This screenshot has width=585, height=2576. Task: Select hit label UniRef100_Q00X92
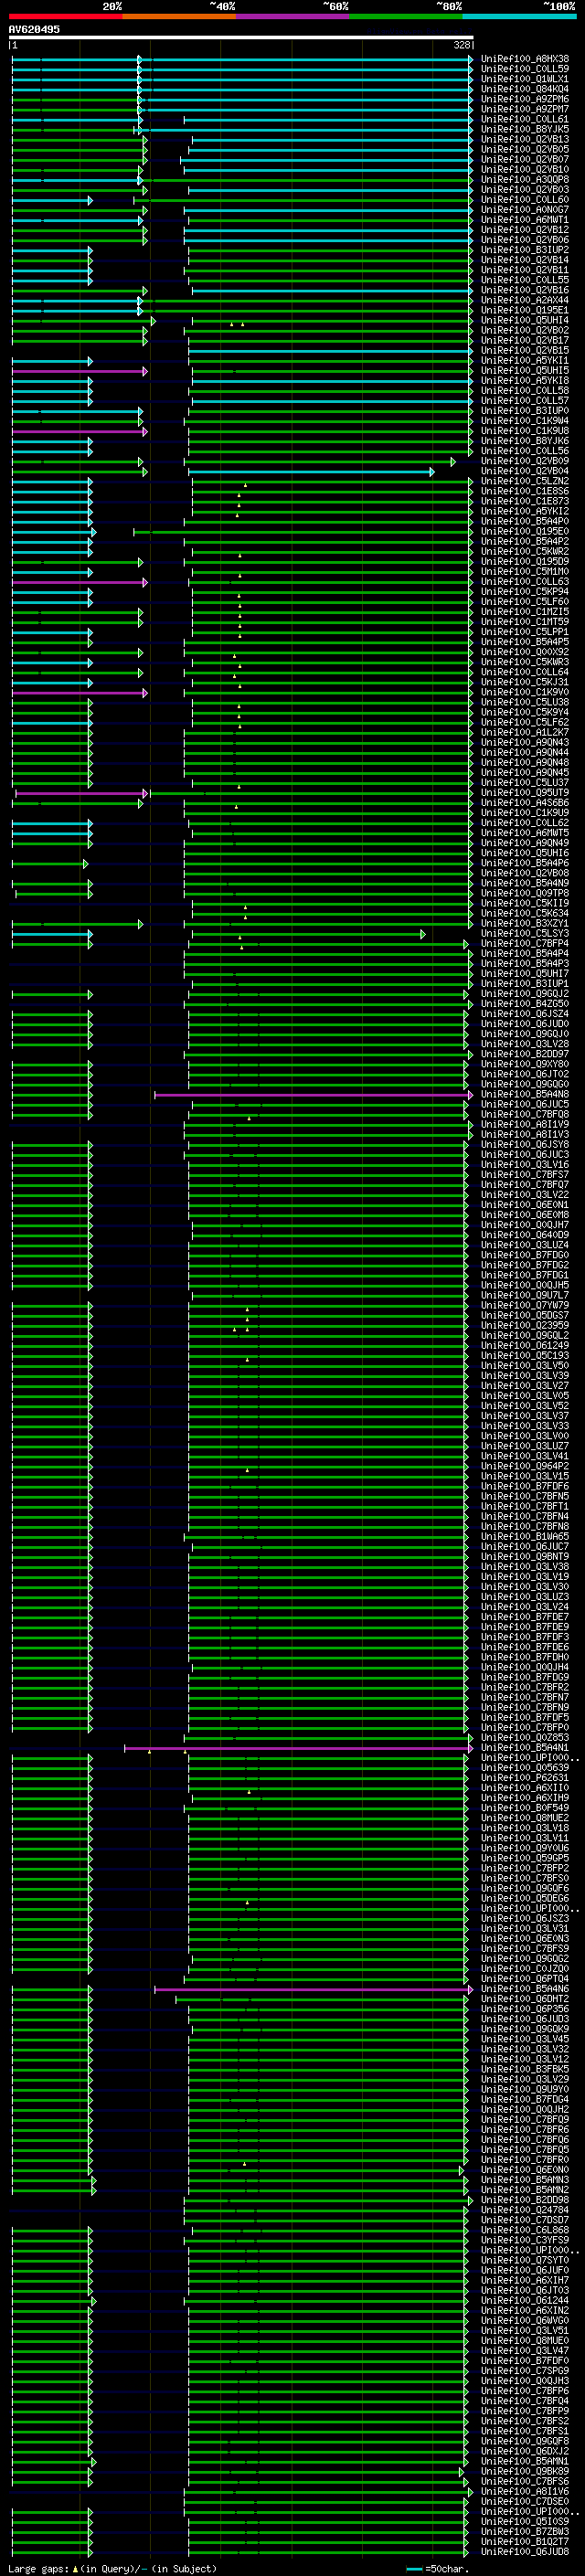click(x=525, y=652)
